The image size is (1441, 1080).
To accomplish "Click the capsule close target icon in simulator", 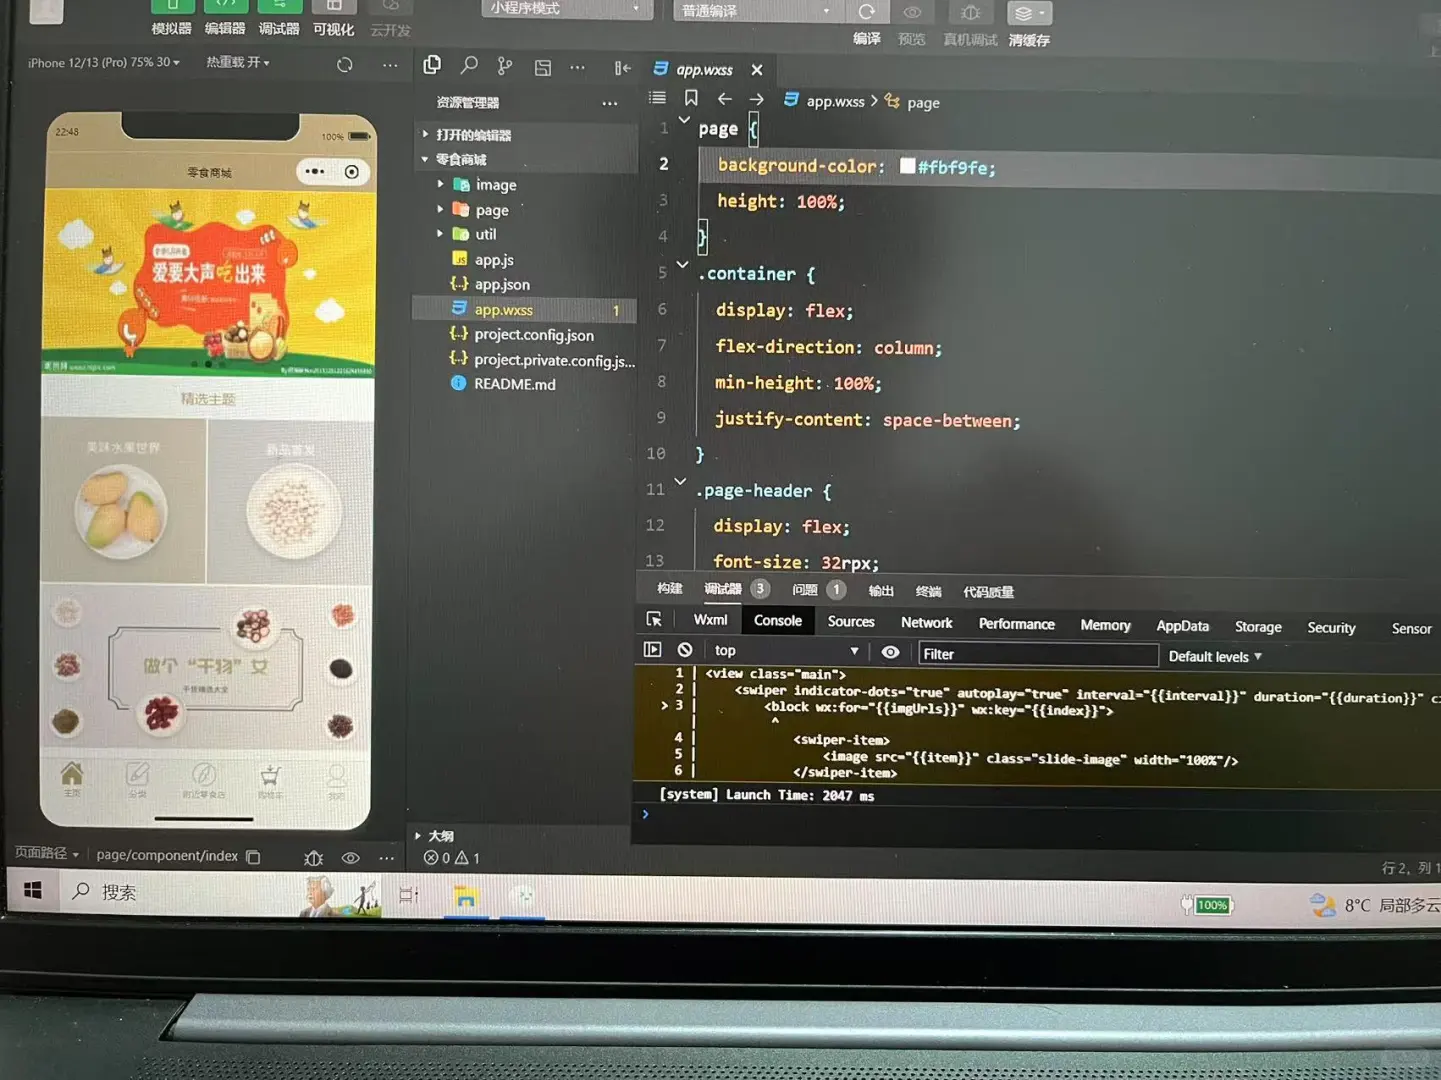I will (x=352, y=172).
